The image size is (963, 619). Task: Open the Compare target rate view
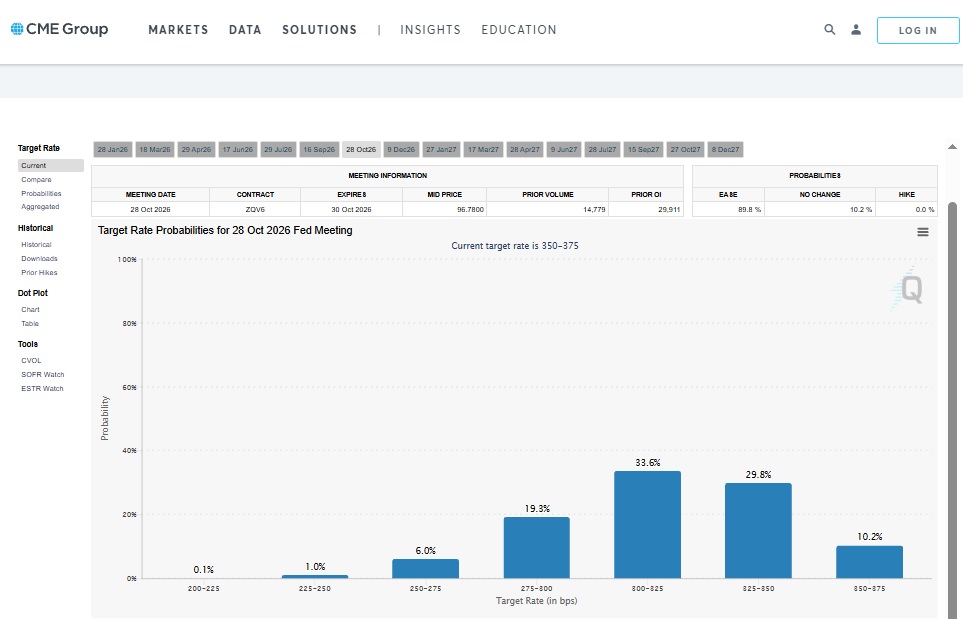(36, 180)
